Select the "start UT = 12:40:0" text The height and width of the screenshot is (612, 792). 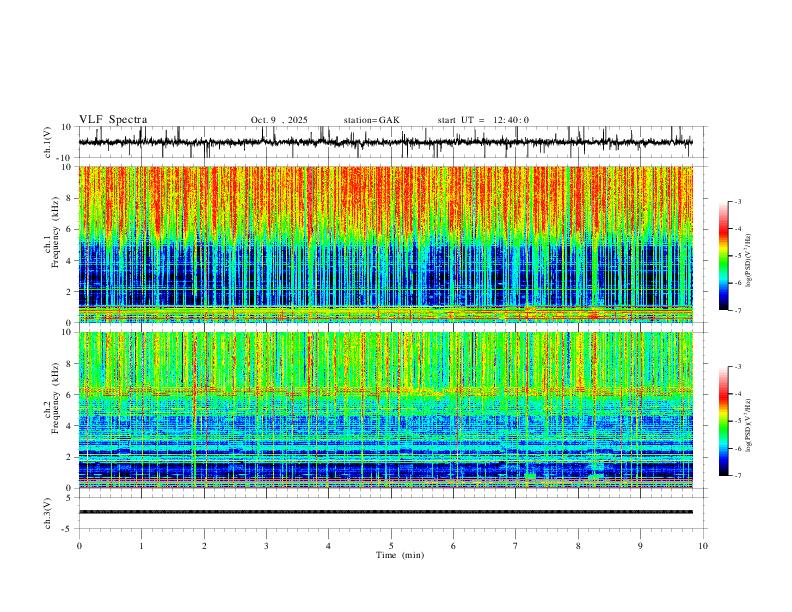(x=483, y=120)
